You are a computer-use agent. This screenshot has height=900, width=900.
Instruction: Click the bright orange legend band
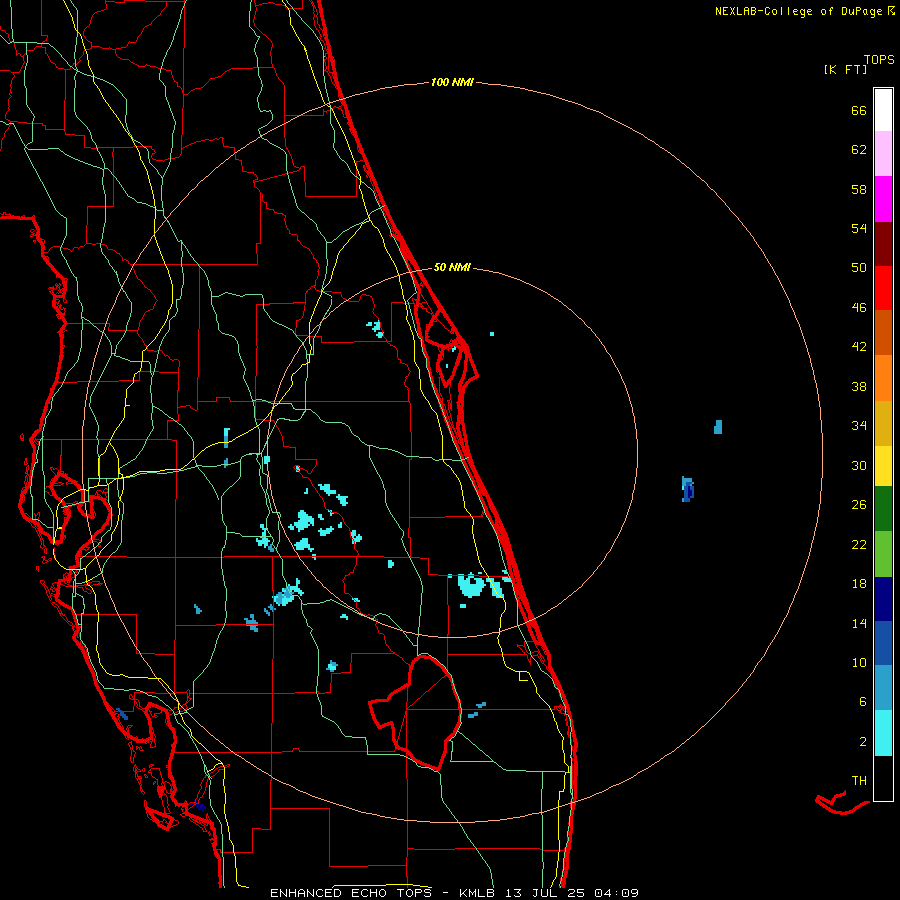click(883, 378)
